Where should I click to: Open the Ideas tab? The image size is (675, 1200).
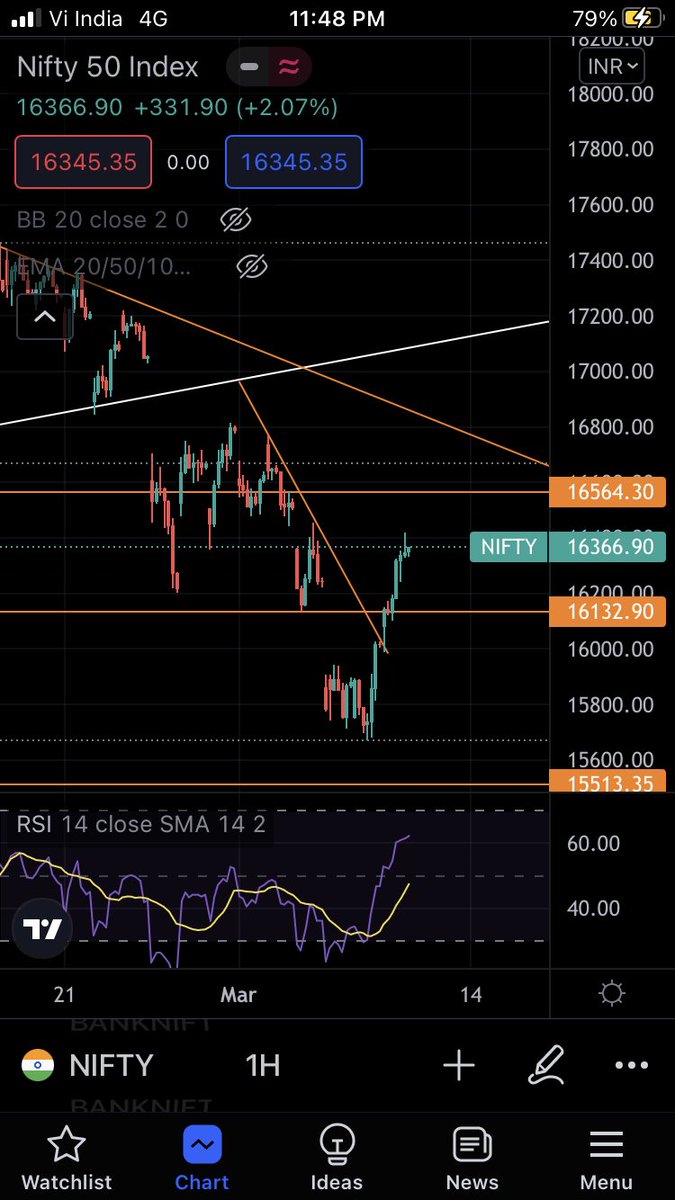click(337, 1157)
